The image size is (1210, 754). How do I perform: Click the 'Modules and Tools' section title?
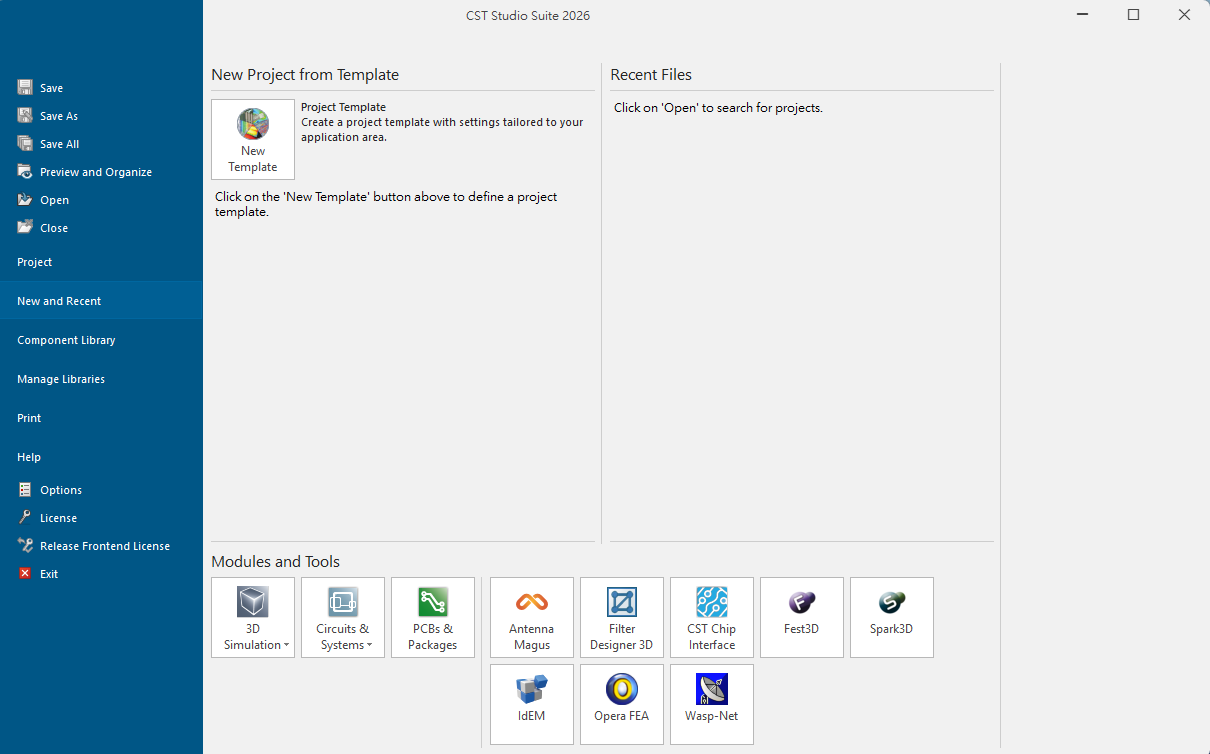pyautogui.click(x=275, y=562)
